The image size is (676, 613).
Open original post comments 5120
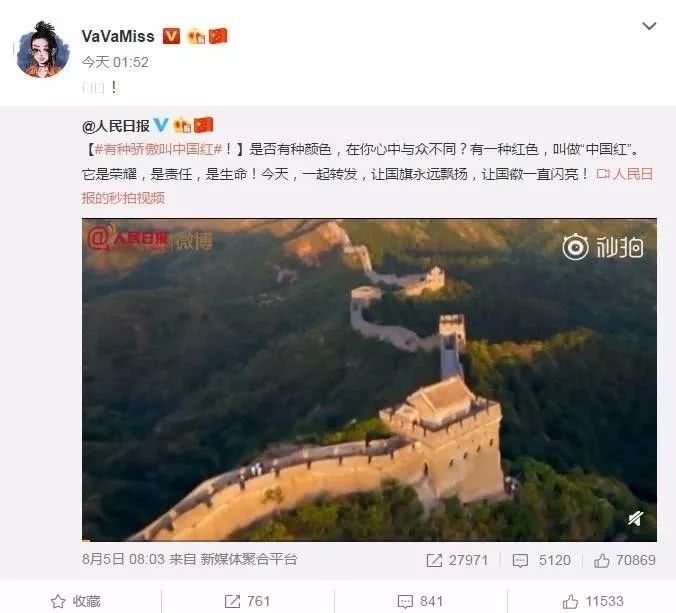tap(541, 560)
